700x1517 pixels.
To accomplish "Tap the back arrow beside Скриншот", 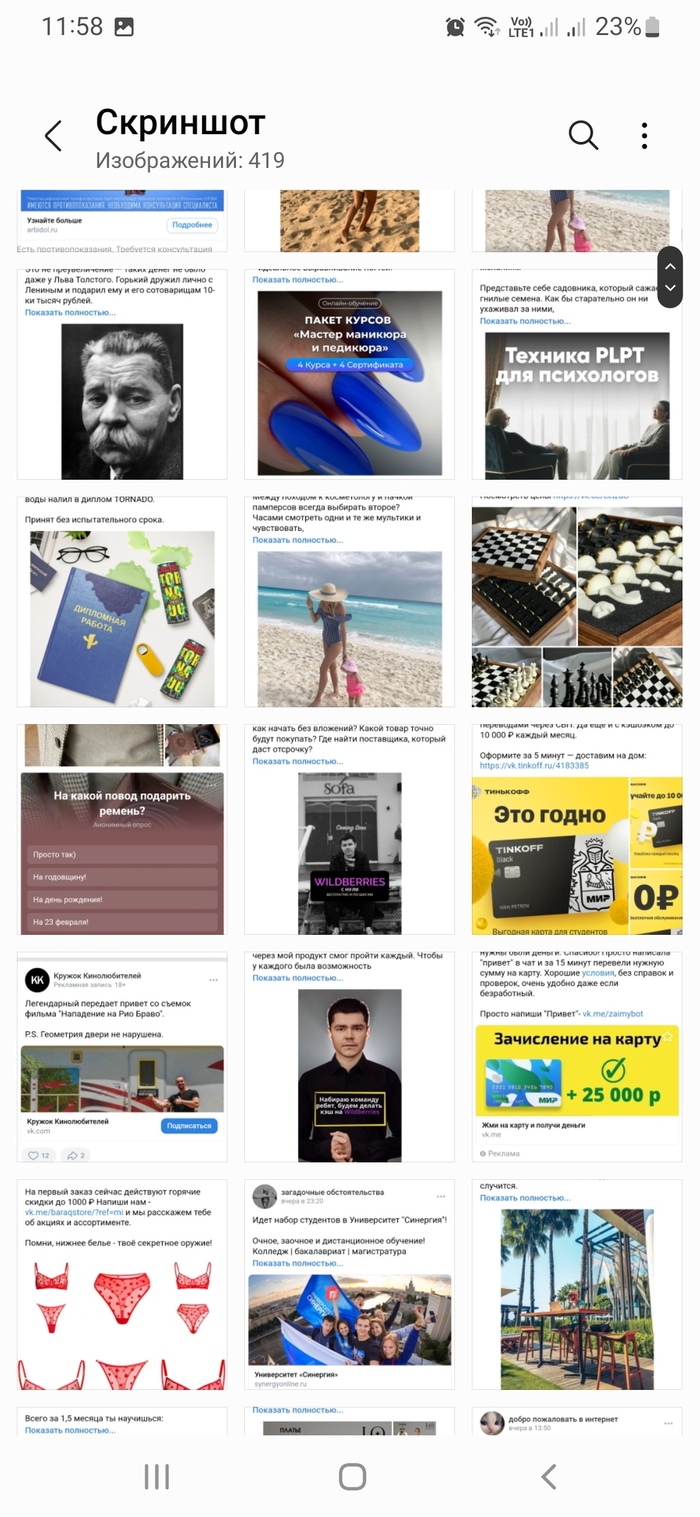I will click(x=53, y=136).
